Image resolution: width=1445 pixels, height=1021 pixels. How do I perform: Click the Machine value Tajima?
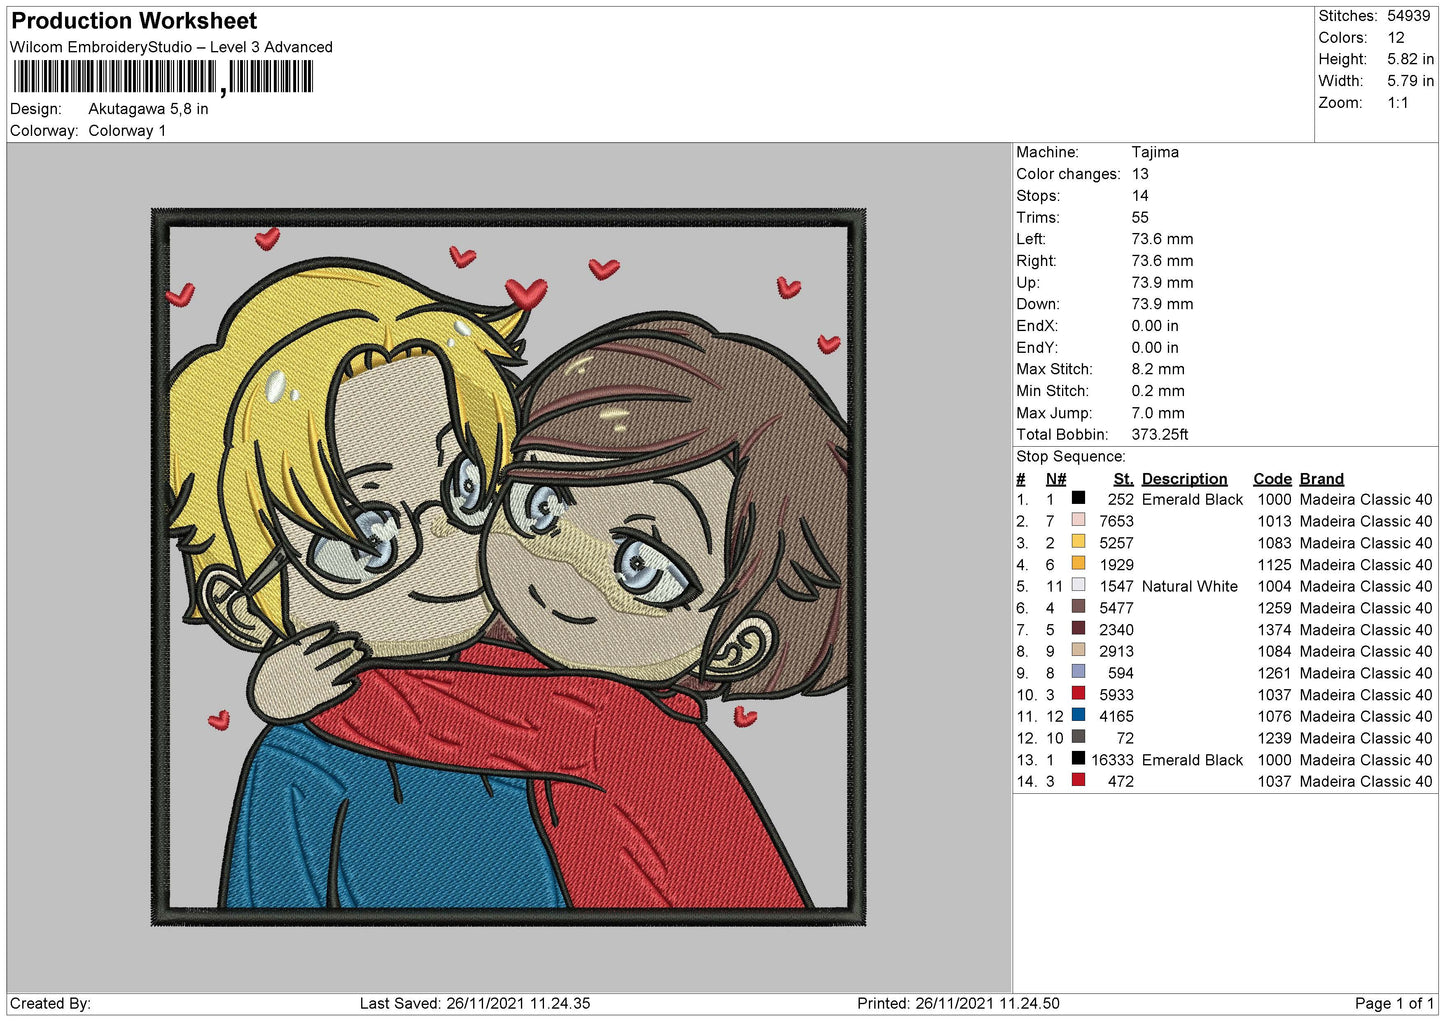(1155, 152)
